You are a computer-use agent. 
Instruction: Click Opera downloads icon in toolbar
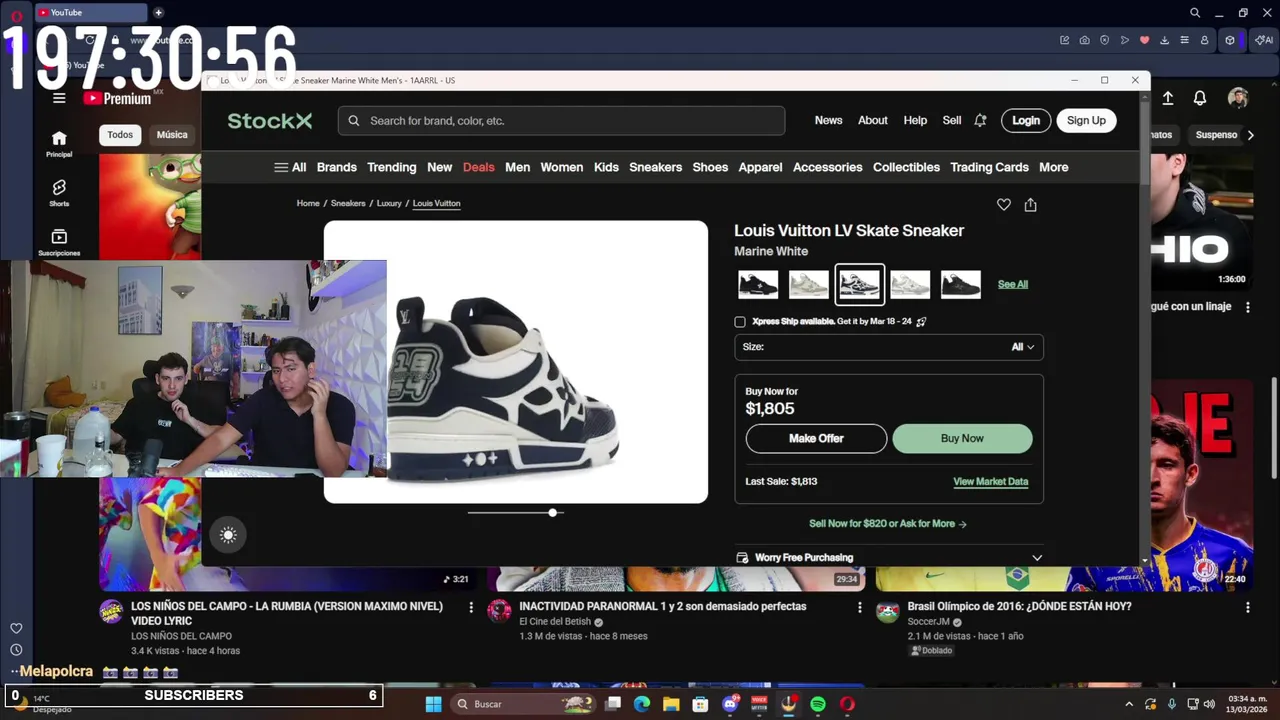(x=1165, y=40)
